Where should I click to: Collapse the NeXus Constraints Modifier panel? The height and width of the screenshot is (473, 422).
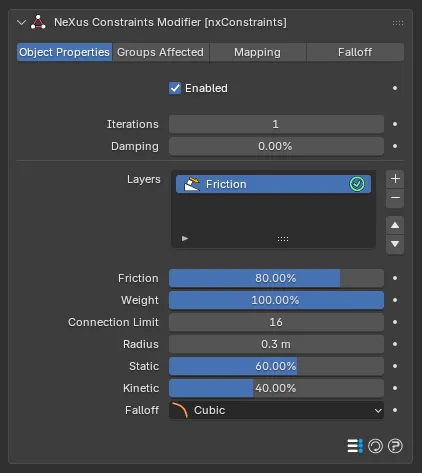[x=21, y=23]
